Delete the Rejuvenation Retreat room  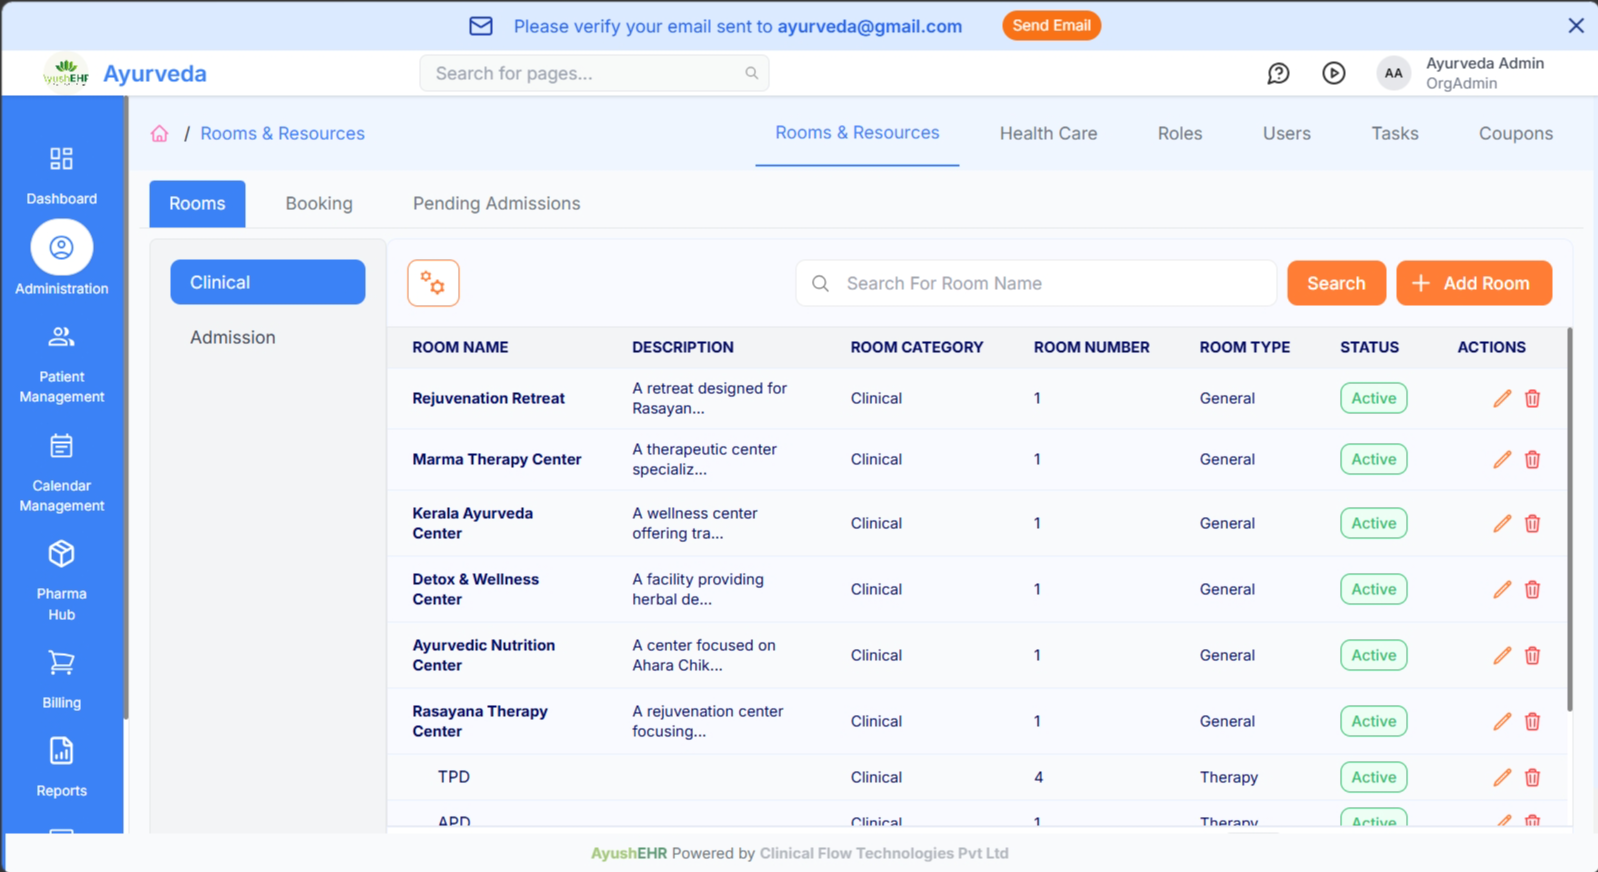1532,398
